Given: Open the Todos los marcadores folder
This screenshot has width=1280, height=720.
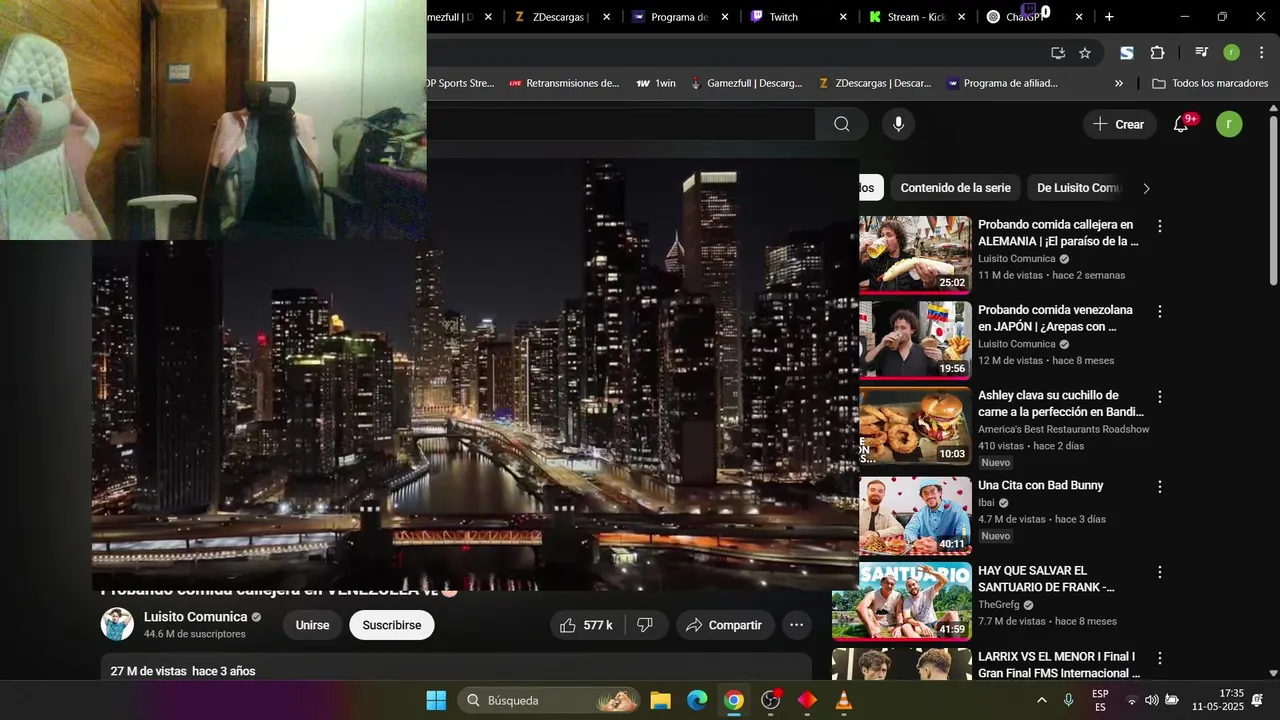Looking at the screenshot, I should click(x=1208, y=83).
